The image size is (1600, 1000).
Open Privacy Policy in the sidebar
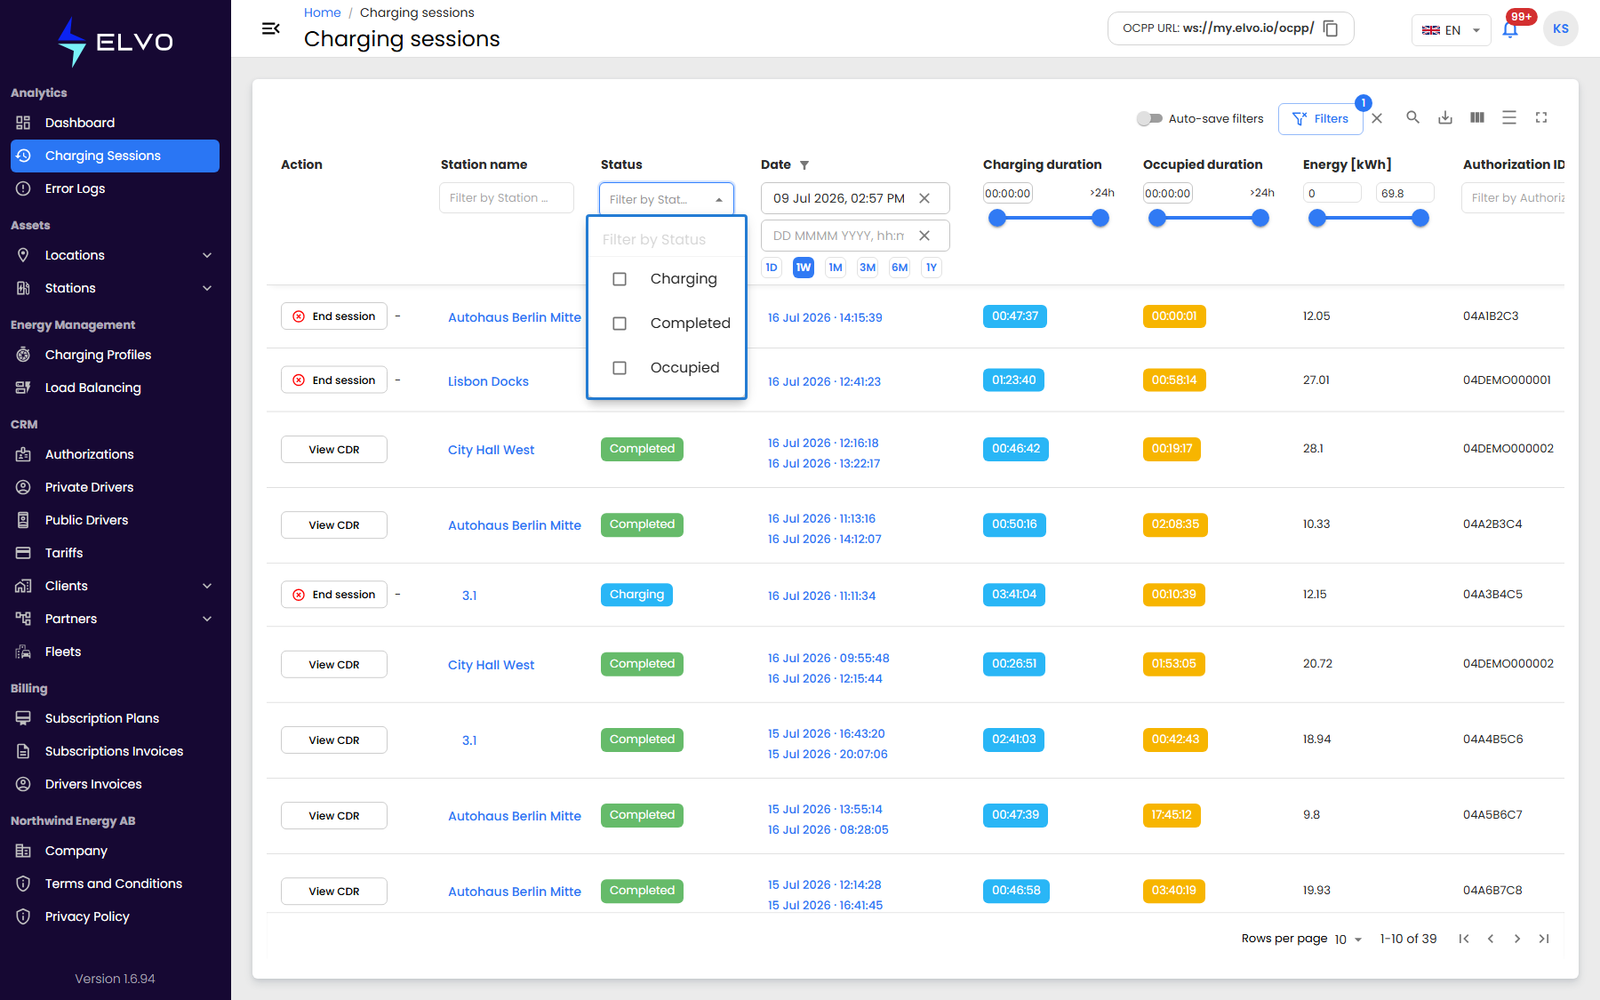(115, 917)
